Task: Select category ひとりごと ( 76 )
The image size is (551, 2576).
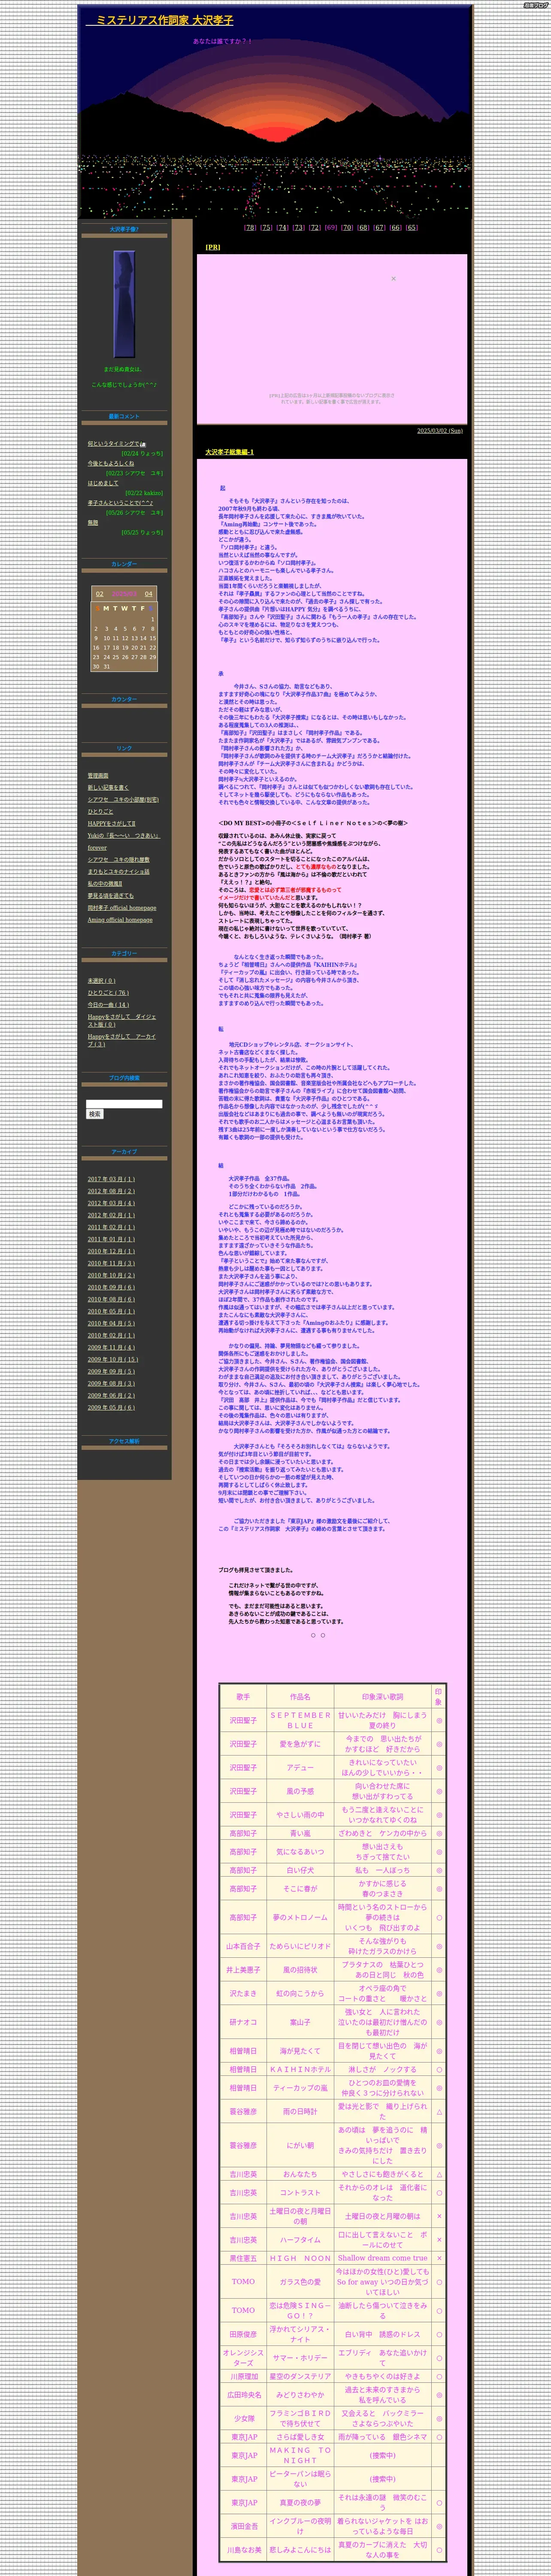Action: pyautogui.click(x=108, y=993)
